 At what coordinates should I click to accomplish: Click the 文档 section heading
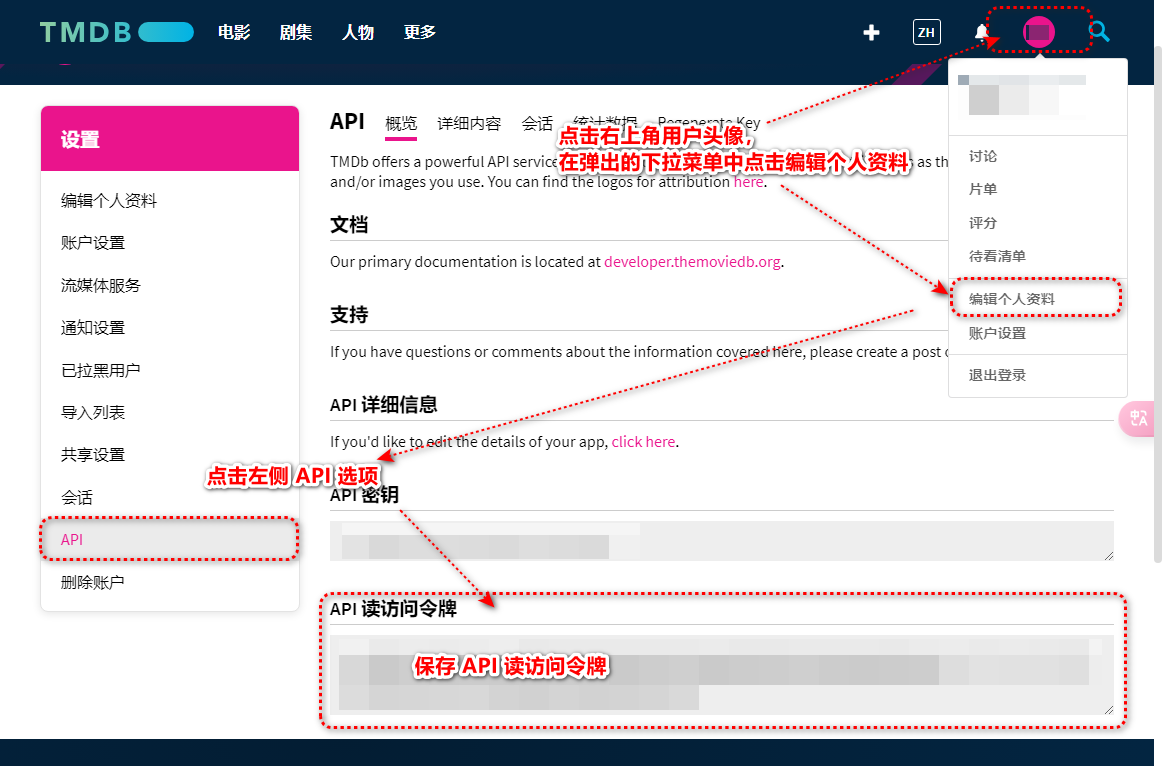pyautogui.click(x=349, y=225)
